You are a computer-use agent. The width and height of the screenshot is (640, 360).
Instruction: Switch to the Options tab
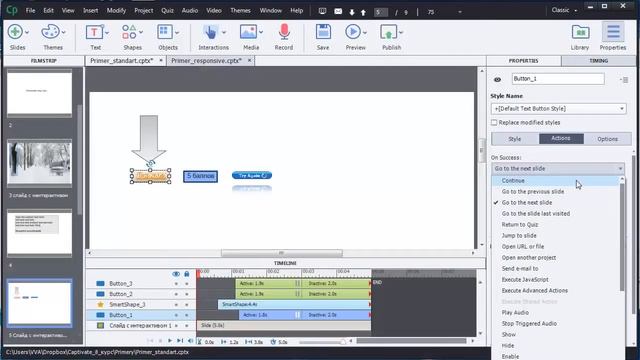coord(607,139)
